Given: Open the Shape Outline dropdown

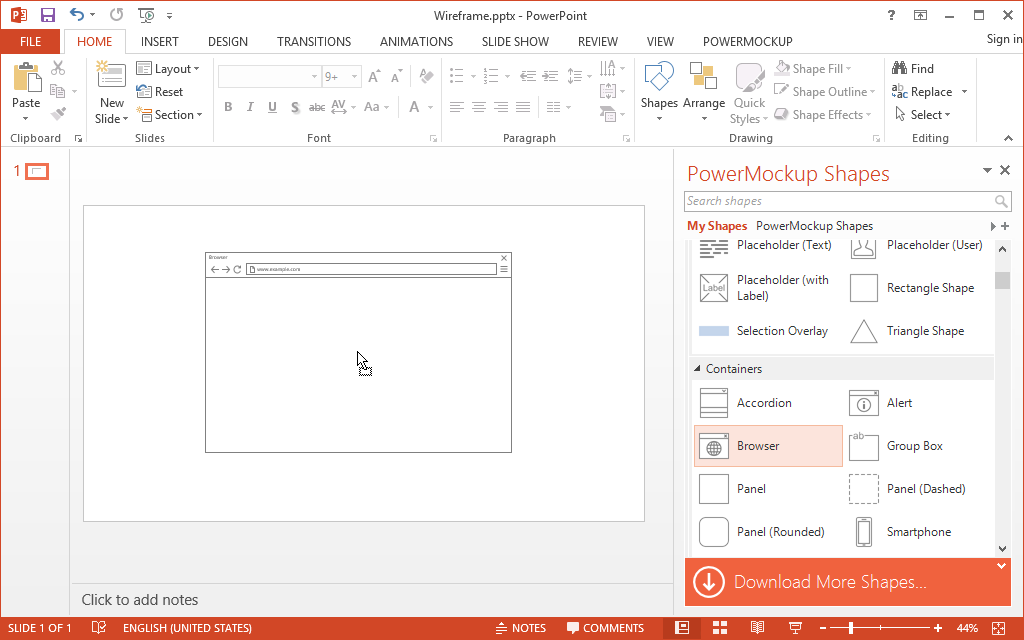Looking at the screenshot, I should point(824,92).
